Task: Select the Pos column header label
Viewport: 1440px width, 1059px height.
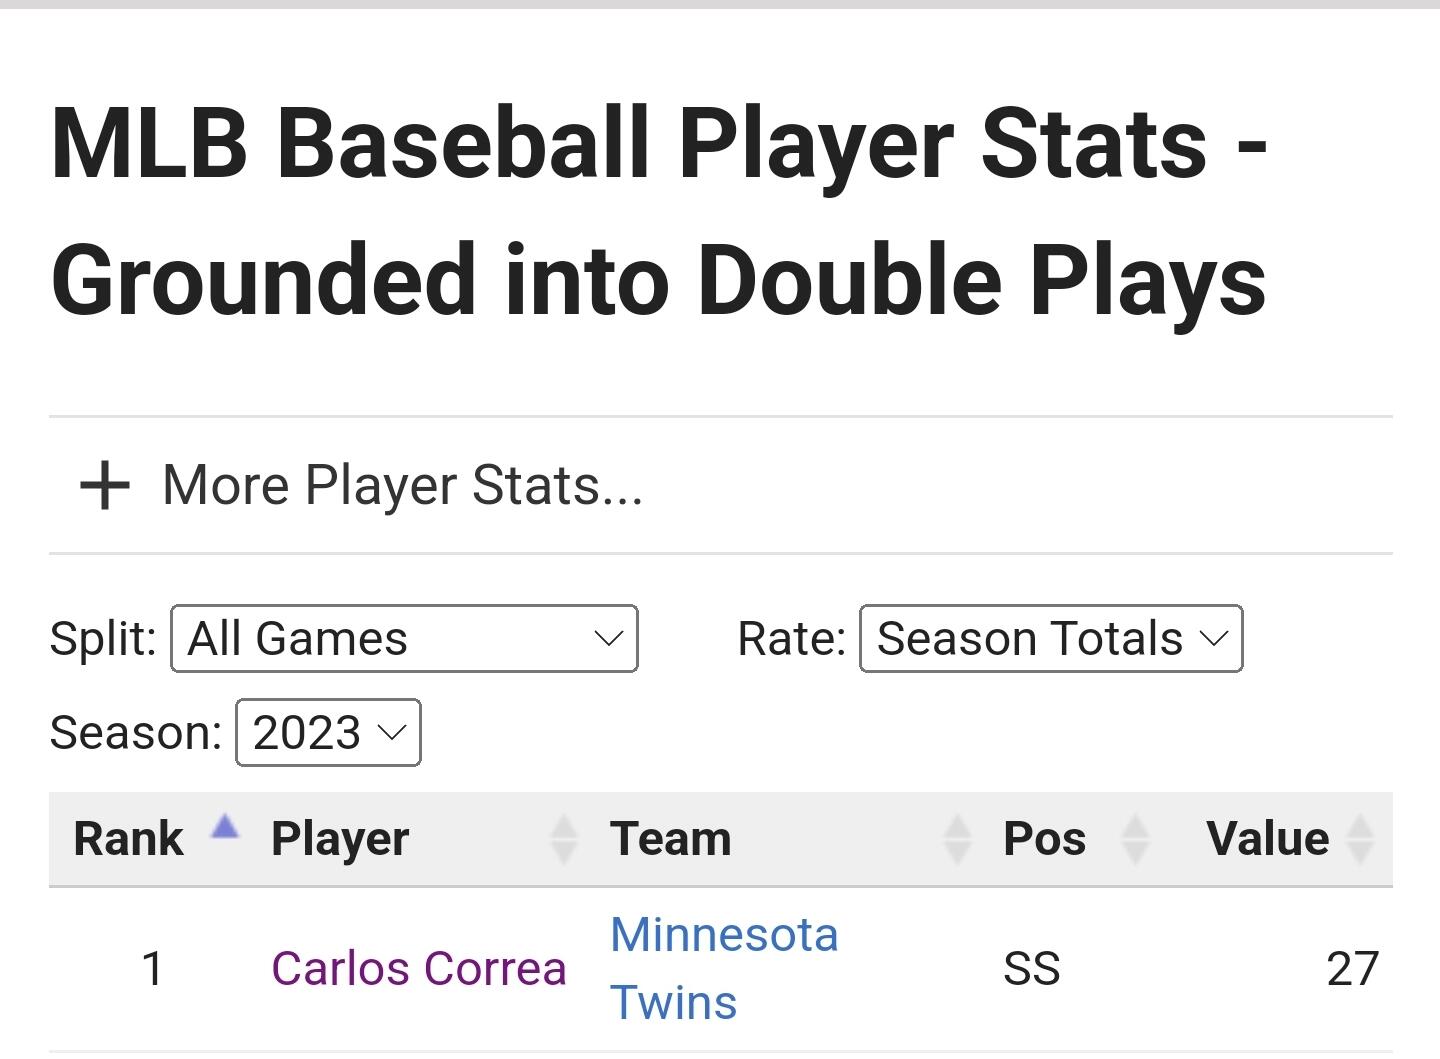Action: pyautogui.click(x=1044, y=839)
